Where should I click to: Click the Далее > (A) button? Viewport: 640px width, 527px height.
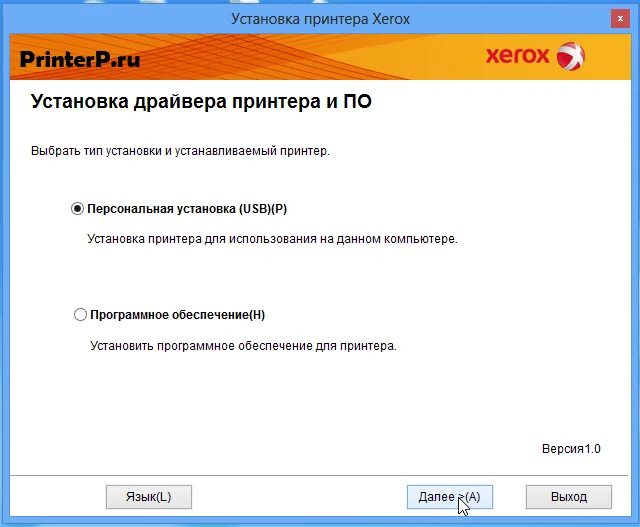click(450, 497)
